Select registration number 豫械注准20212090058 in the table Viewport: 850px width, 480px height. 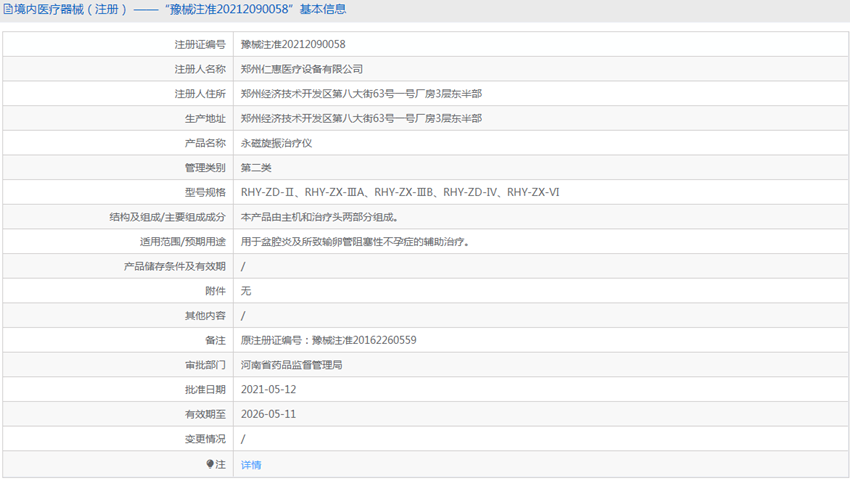click(293, 44)
